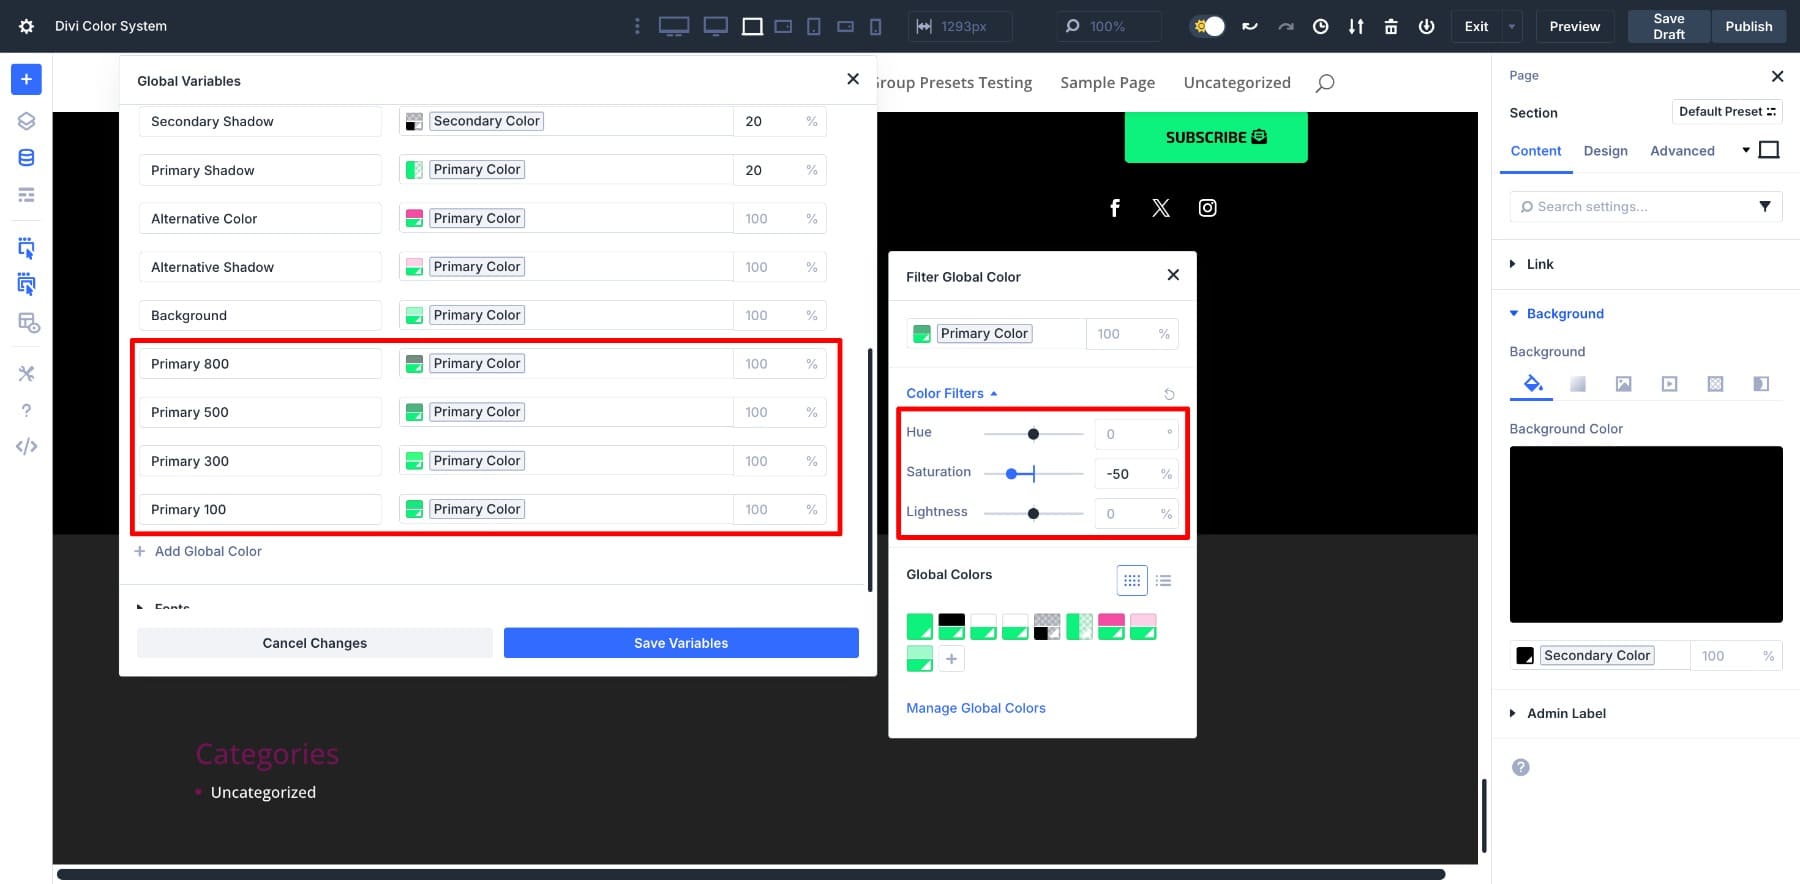1800x884 pixels.
Task: Select the image background type
Action: pyautogui.click(x=1624, y=383)
